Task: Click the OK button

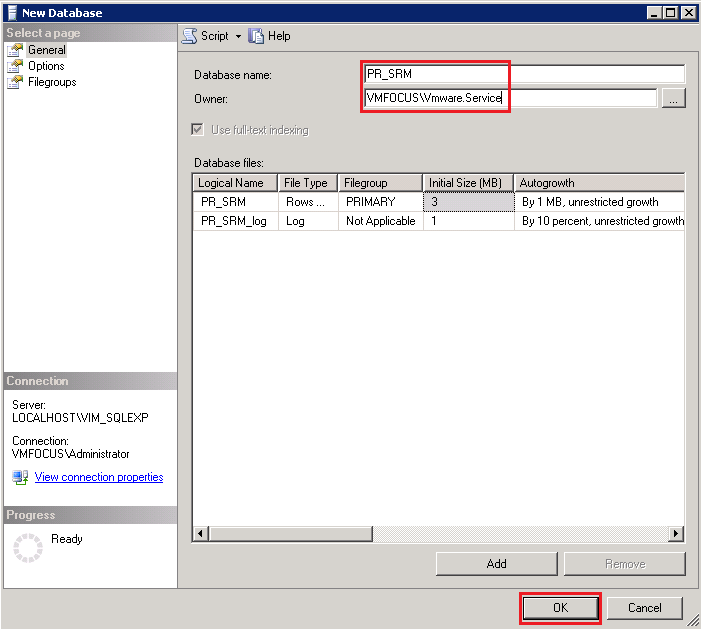Action: [x=560, y=608]
